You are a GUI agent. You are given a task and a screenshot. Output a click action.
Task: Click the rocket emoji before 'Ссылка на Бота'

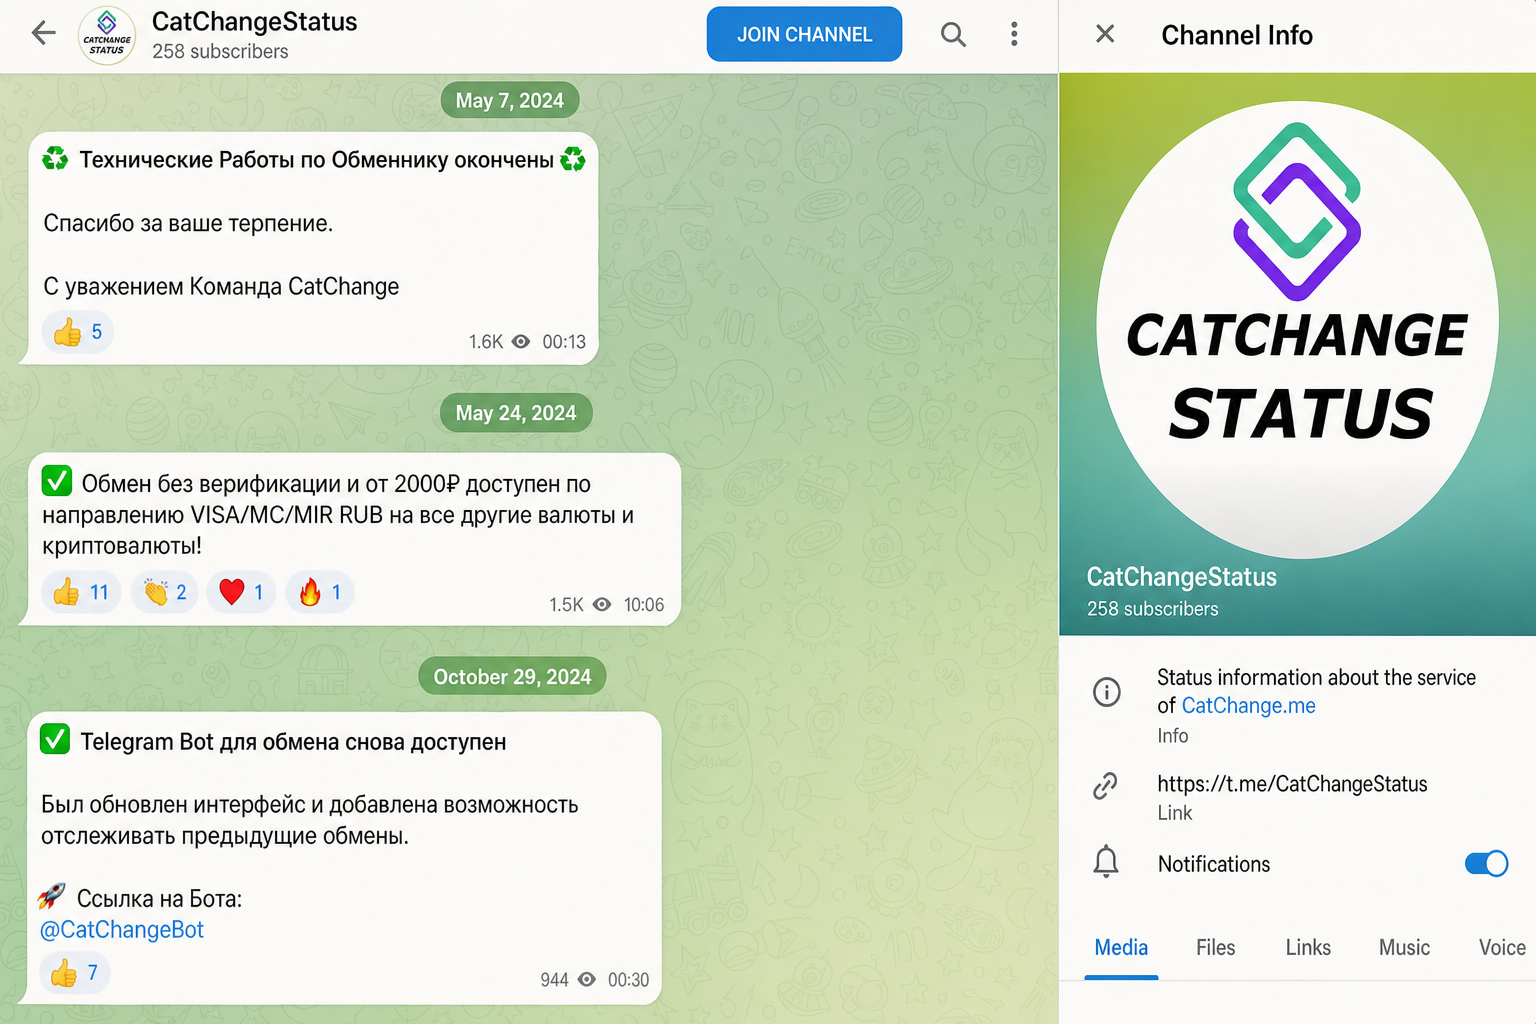52,896
